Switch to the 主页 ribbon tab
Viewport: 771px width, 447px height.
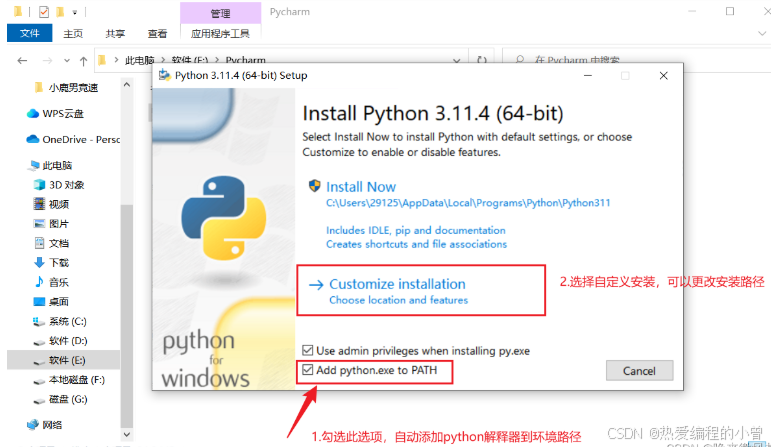[73, 33]
